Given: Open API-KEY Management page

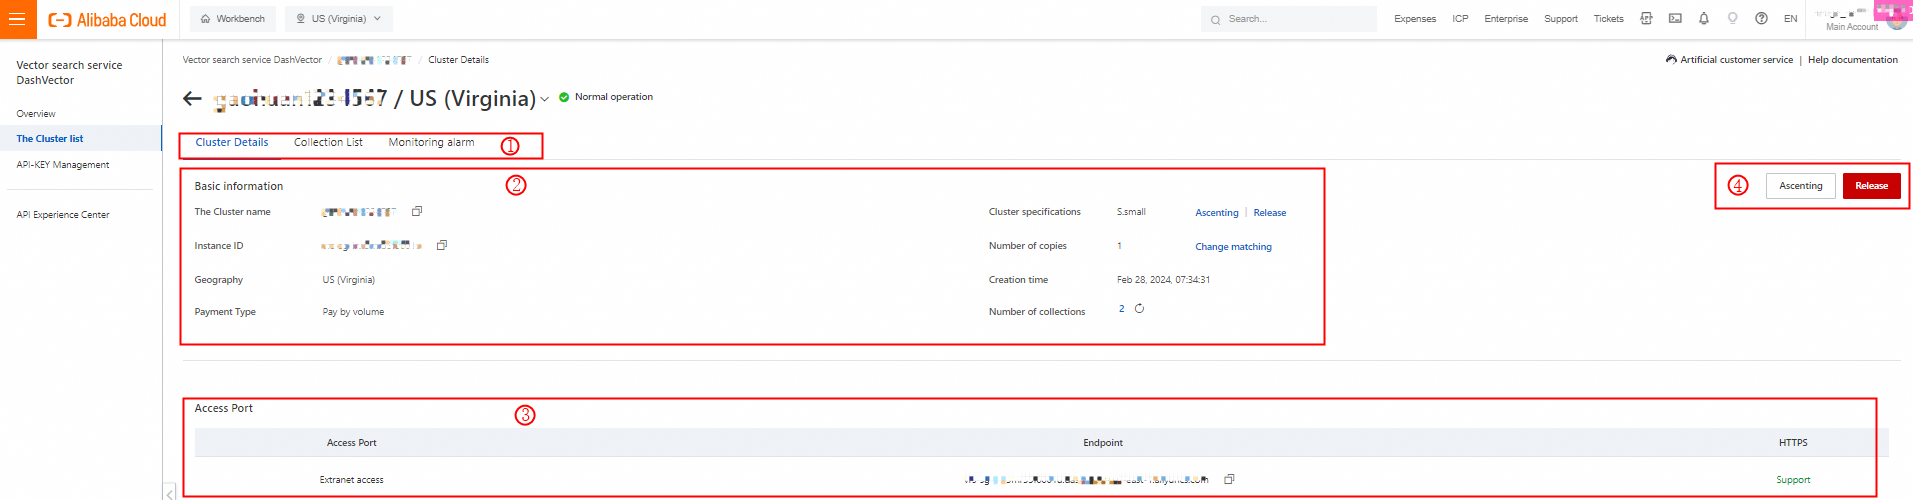Looking at the screenshot, I should tap(63, 165).
